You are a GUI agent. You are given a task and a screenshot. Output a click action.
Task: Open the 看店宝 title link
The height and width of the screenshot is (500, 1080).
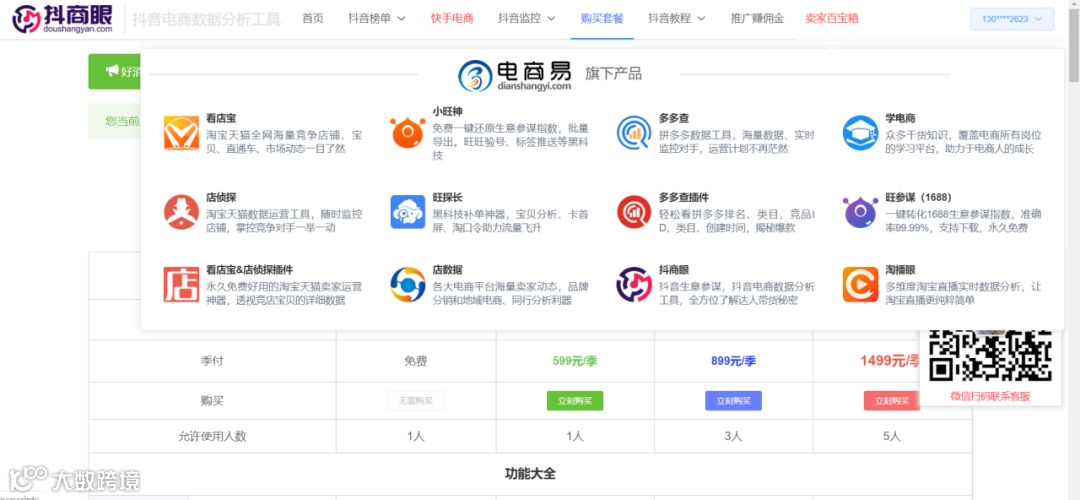[221, 118]
